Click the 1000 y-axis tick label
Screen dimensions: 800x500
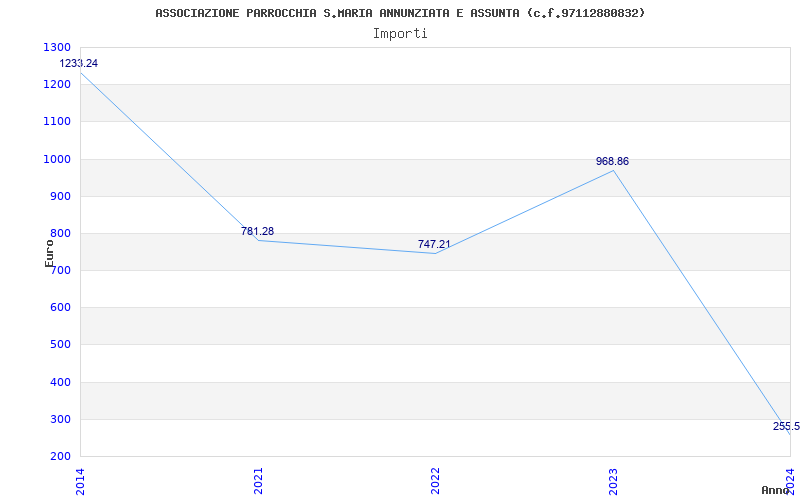point(57,159)
